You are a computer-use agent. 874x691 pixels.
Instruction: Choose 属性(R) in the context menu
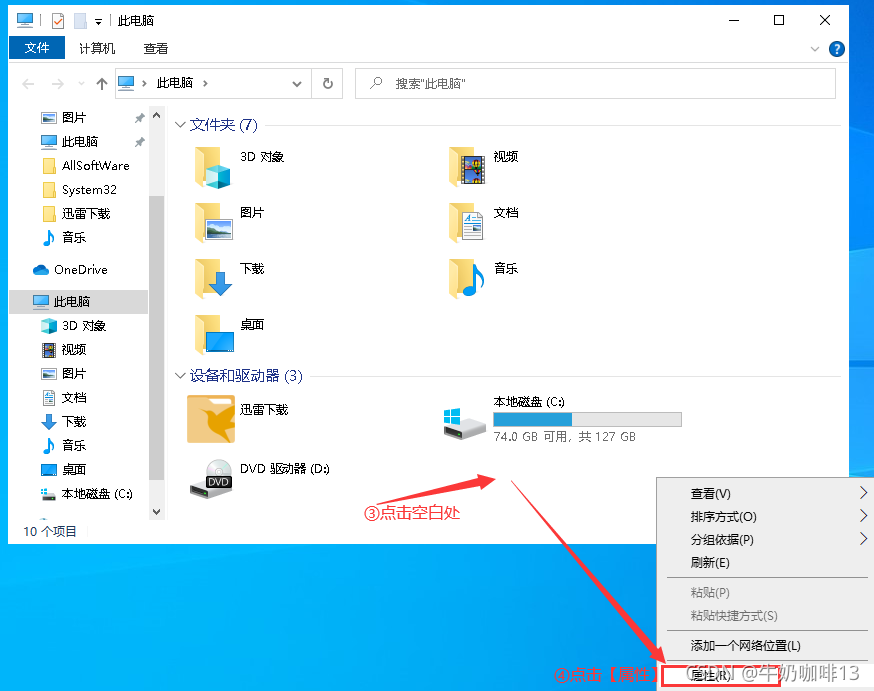[x=764, y=675]
